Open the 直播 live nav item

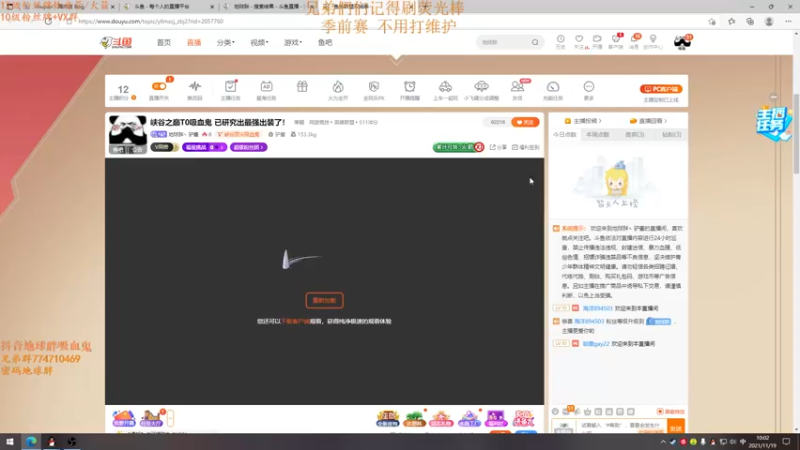click(x=194, y=42)
